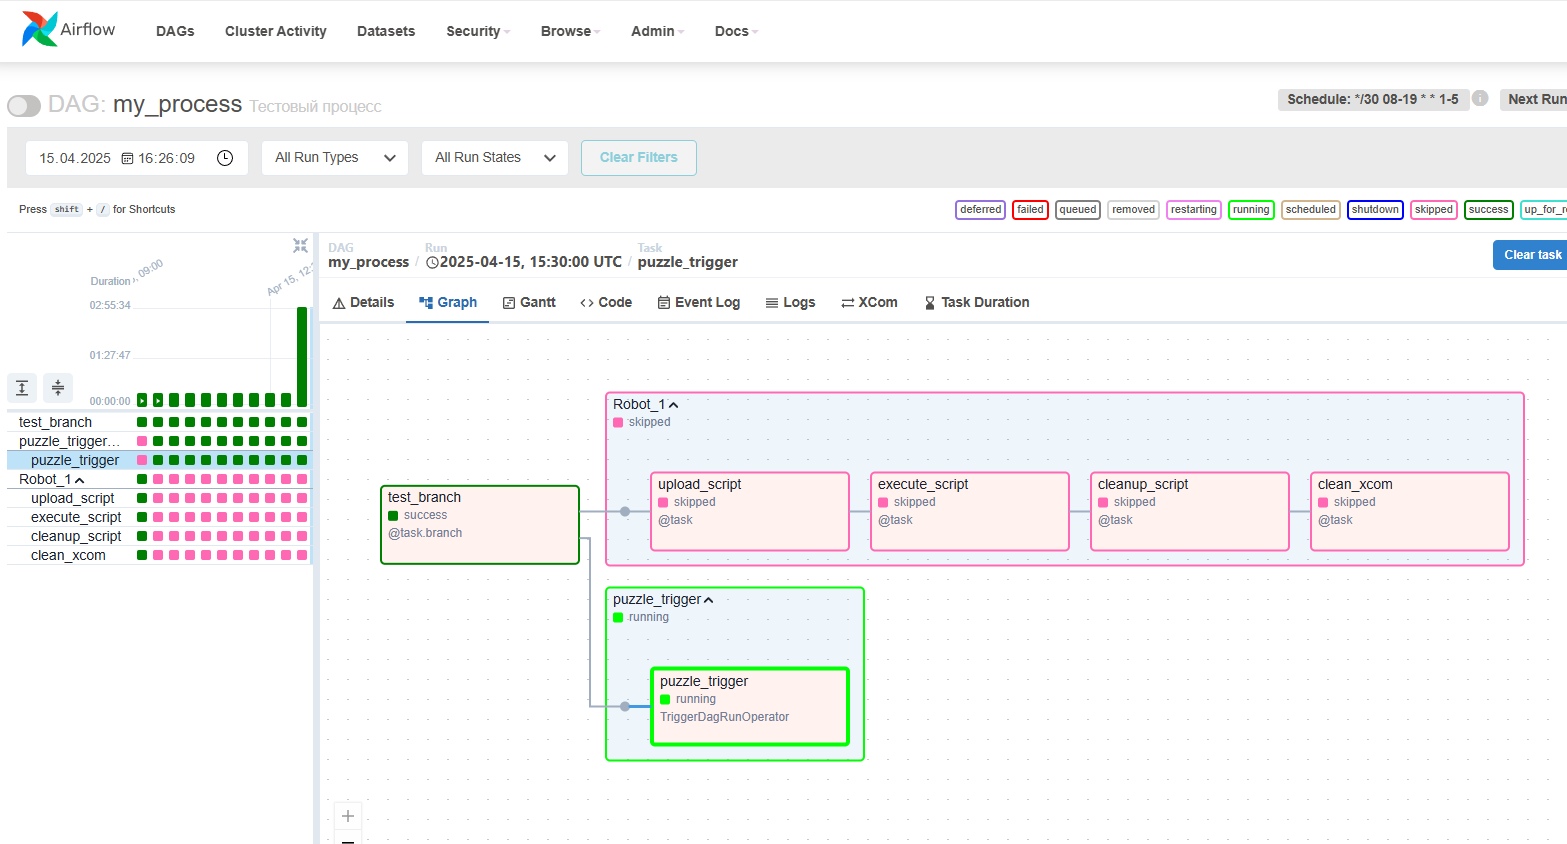The width and height of the screenshot is (1567, 844).
Task: Click the zoom in plus on graph
Action: (347, 816)
